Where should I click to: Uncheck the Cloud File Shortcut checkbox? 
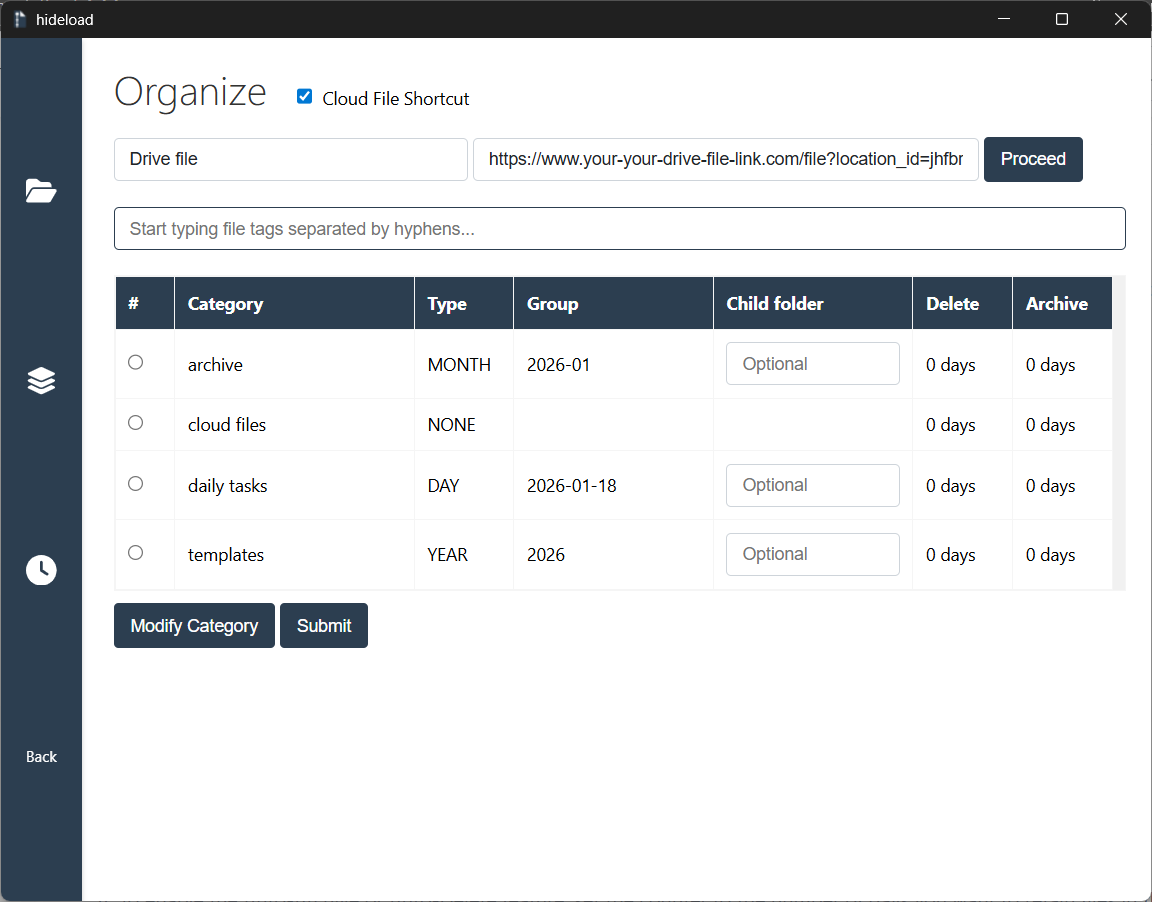click(x=304, y=96)
